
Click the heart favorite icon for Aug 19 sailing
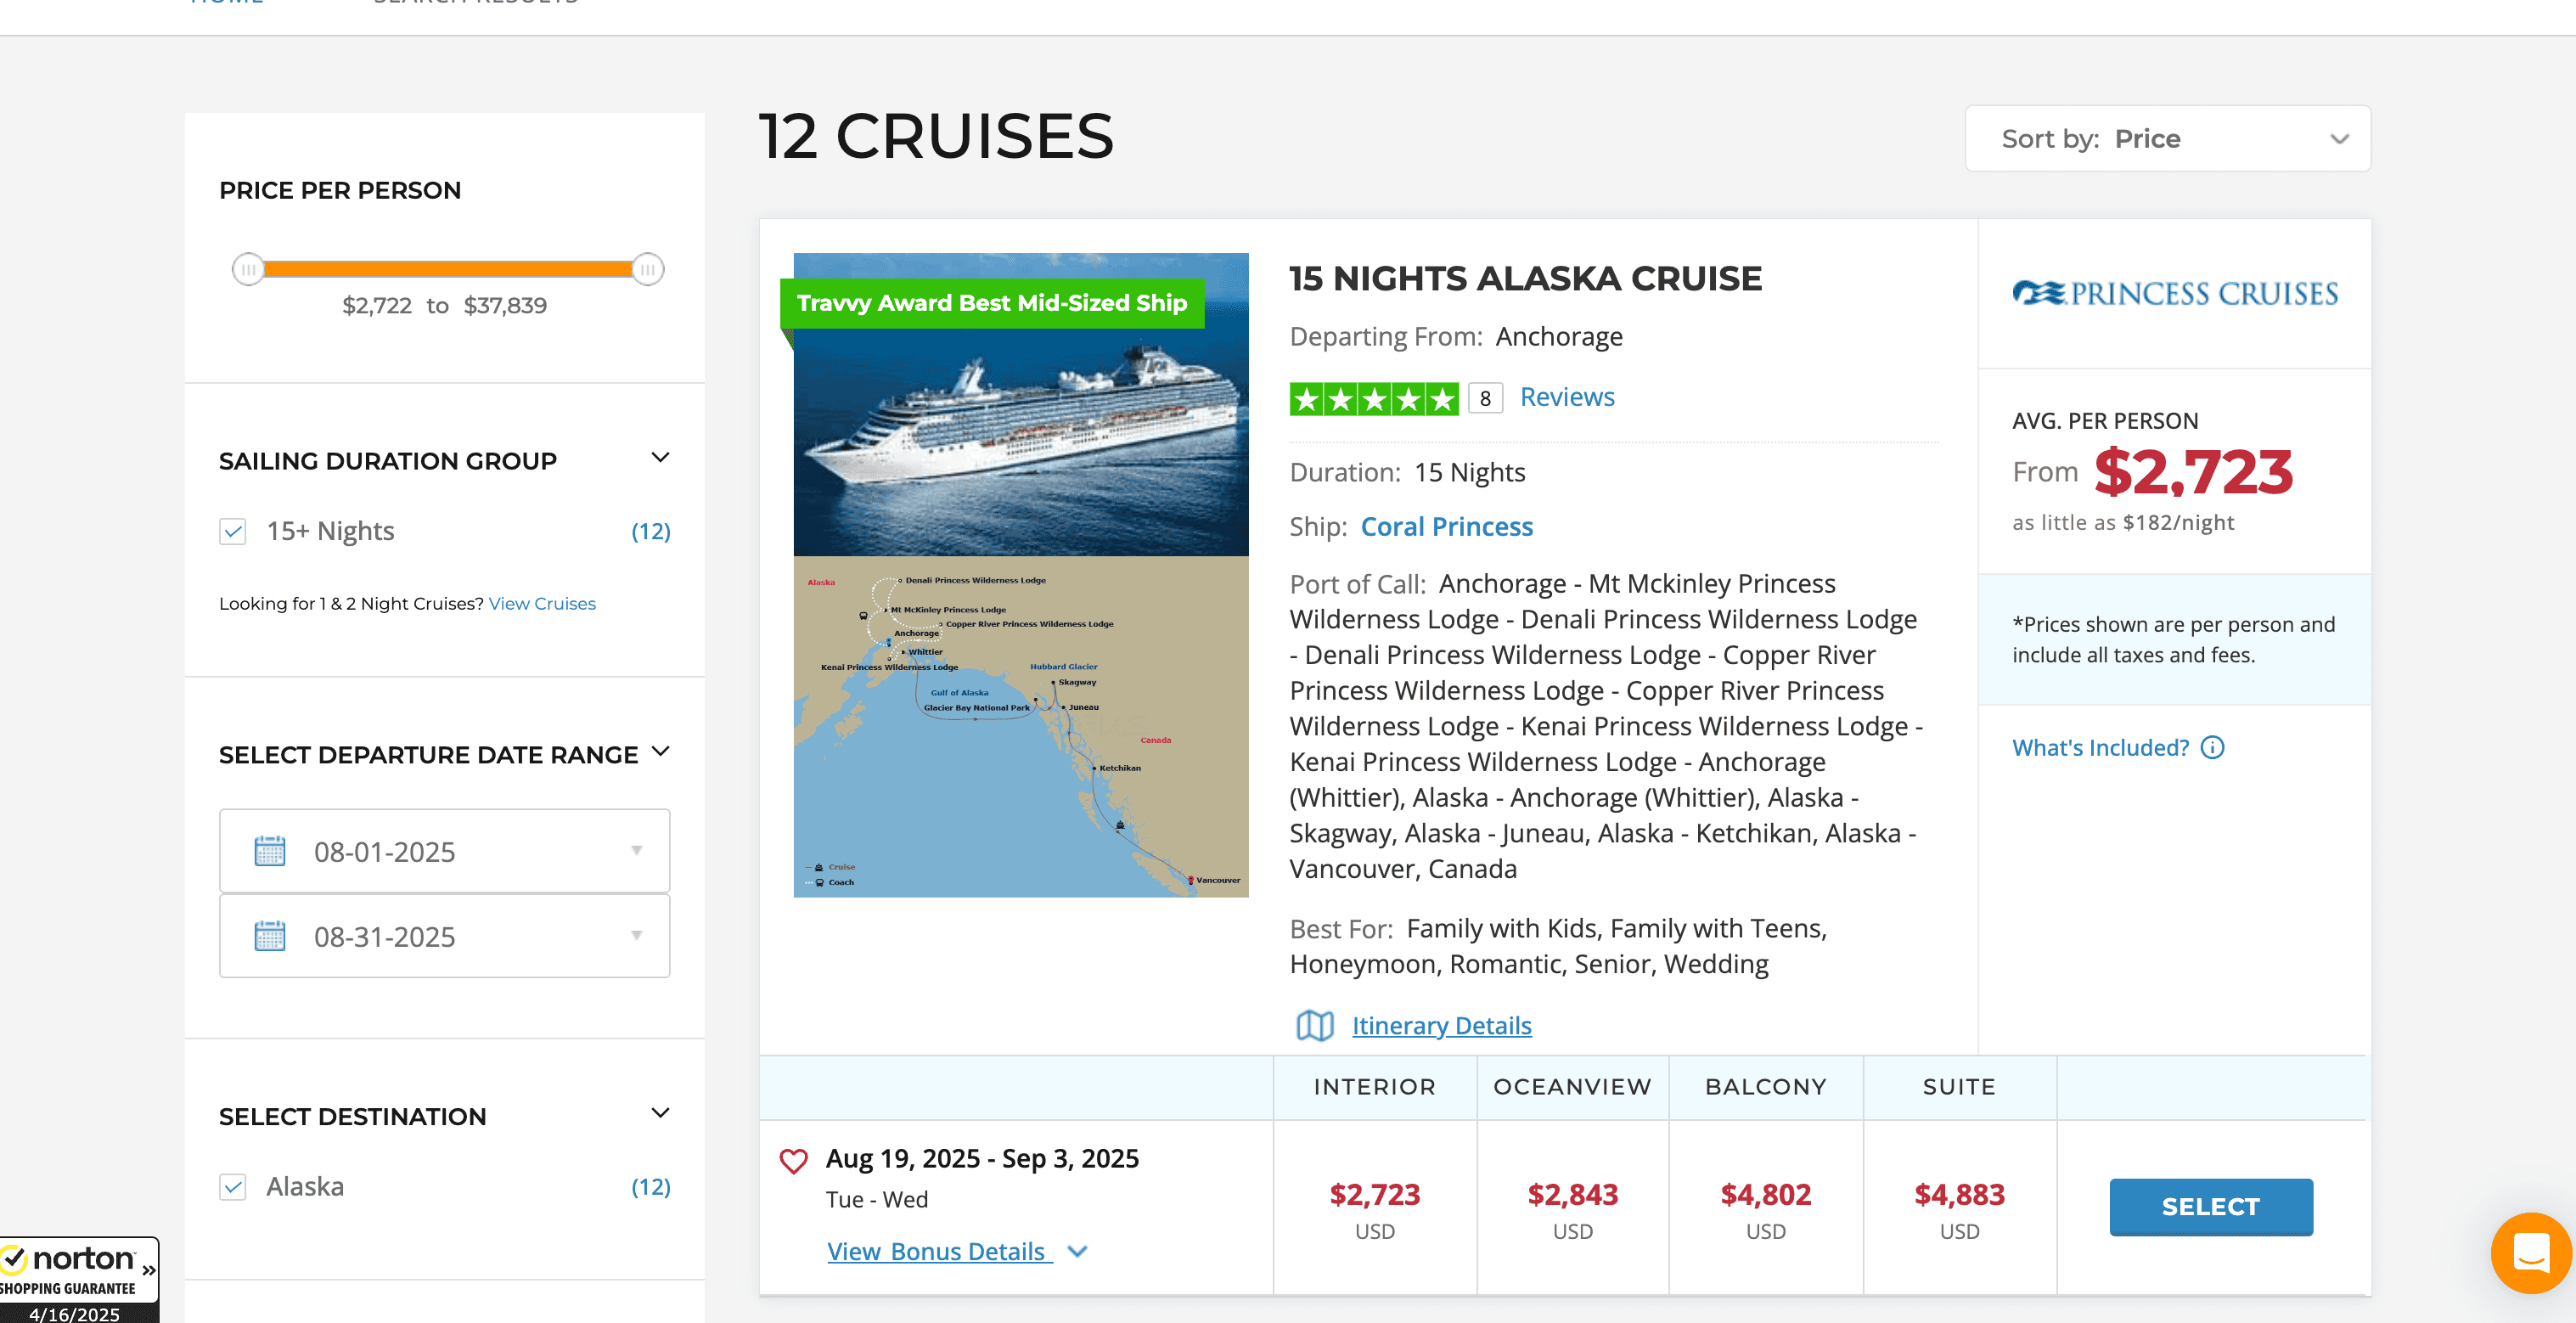(x=793, y=1161)
